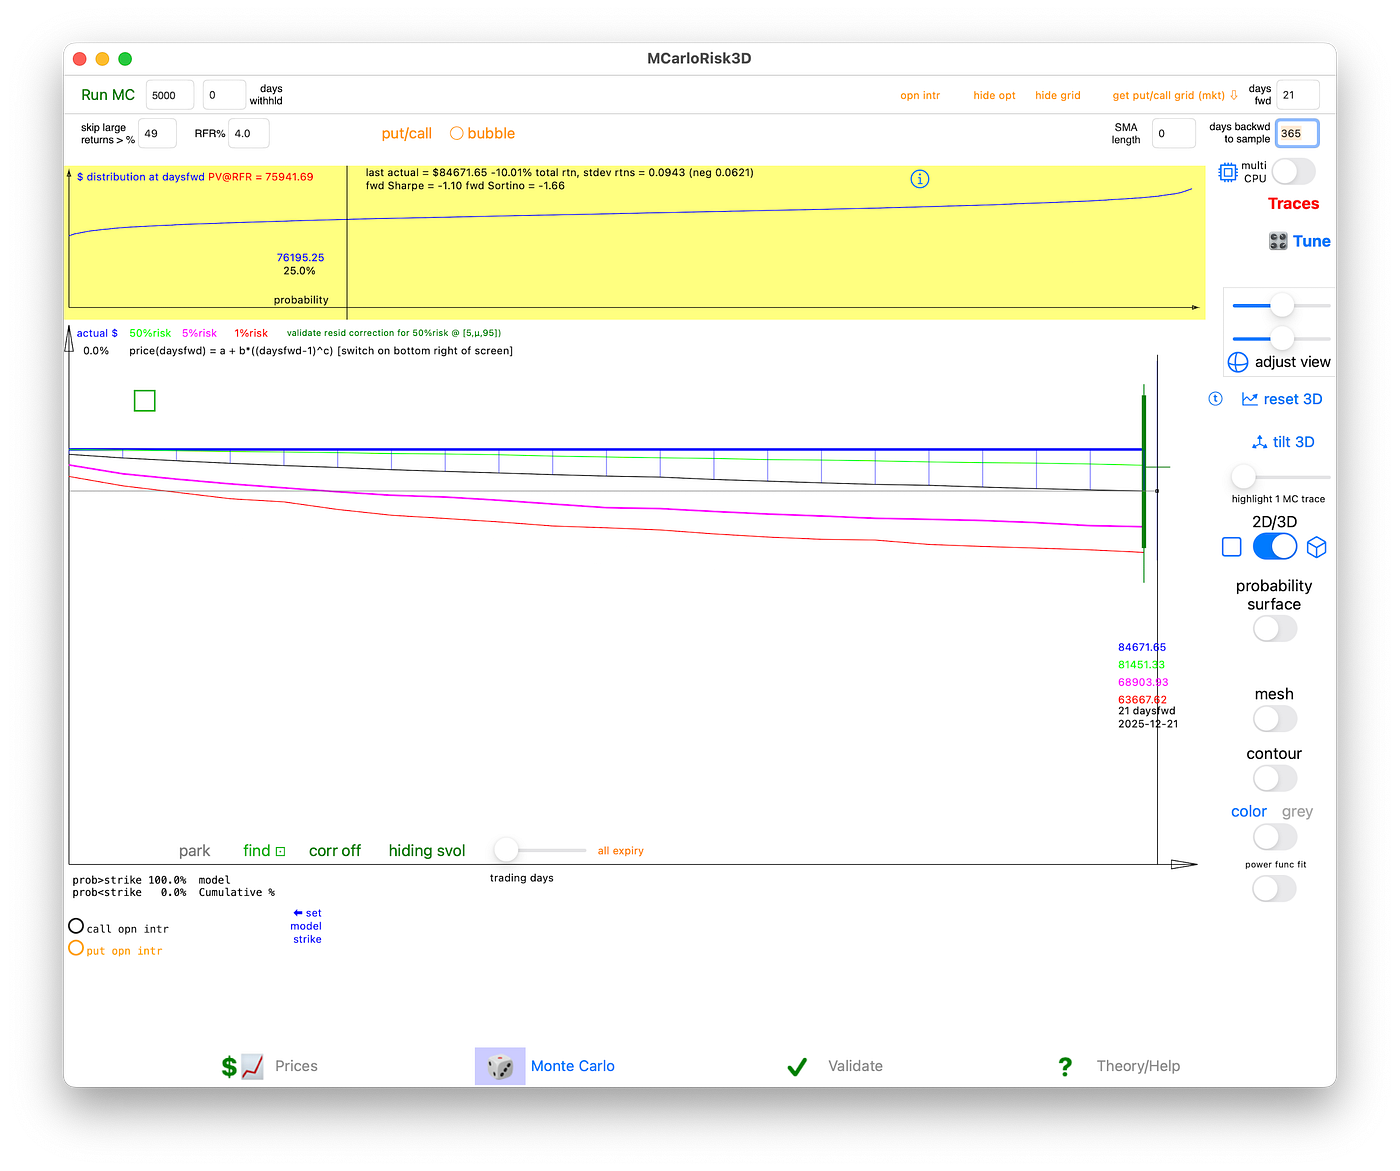Adjust the upper adjust view slider

(1282, 306)
